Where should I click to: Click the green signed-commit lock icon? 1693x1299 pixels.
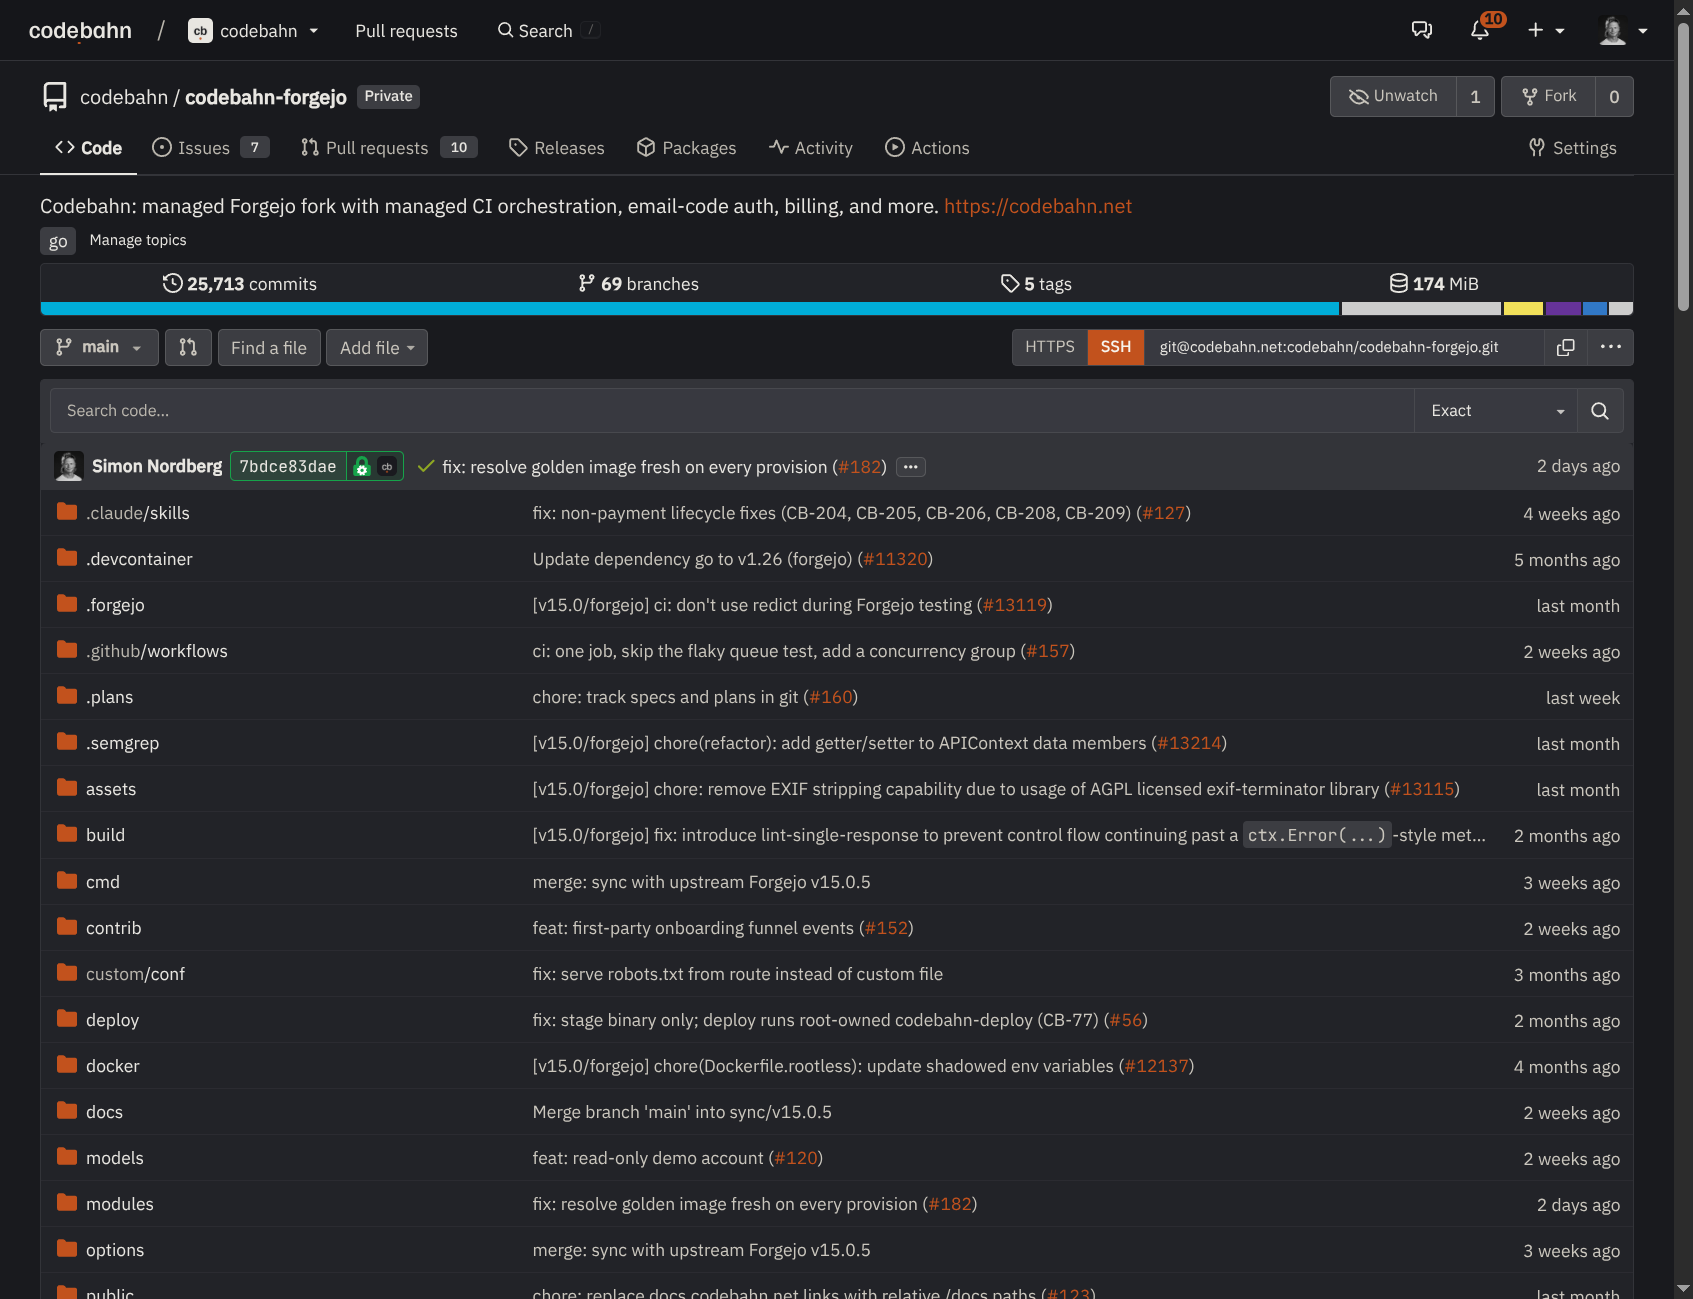[x=362, y=467]
